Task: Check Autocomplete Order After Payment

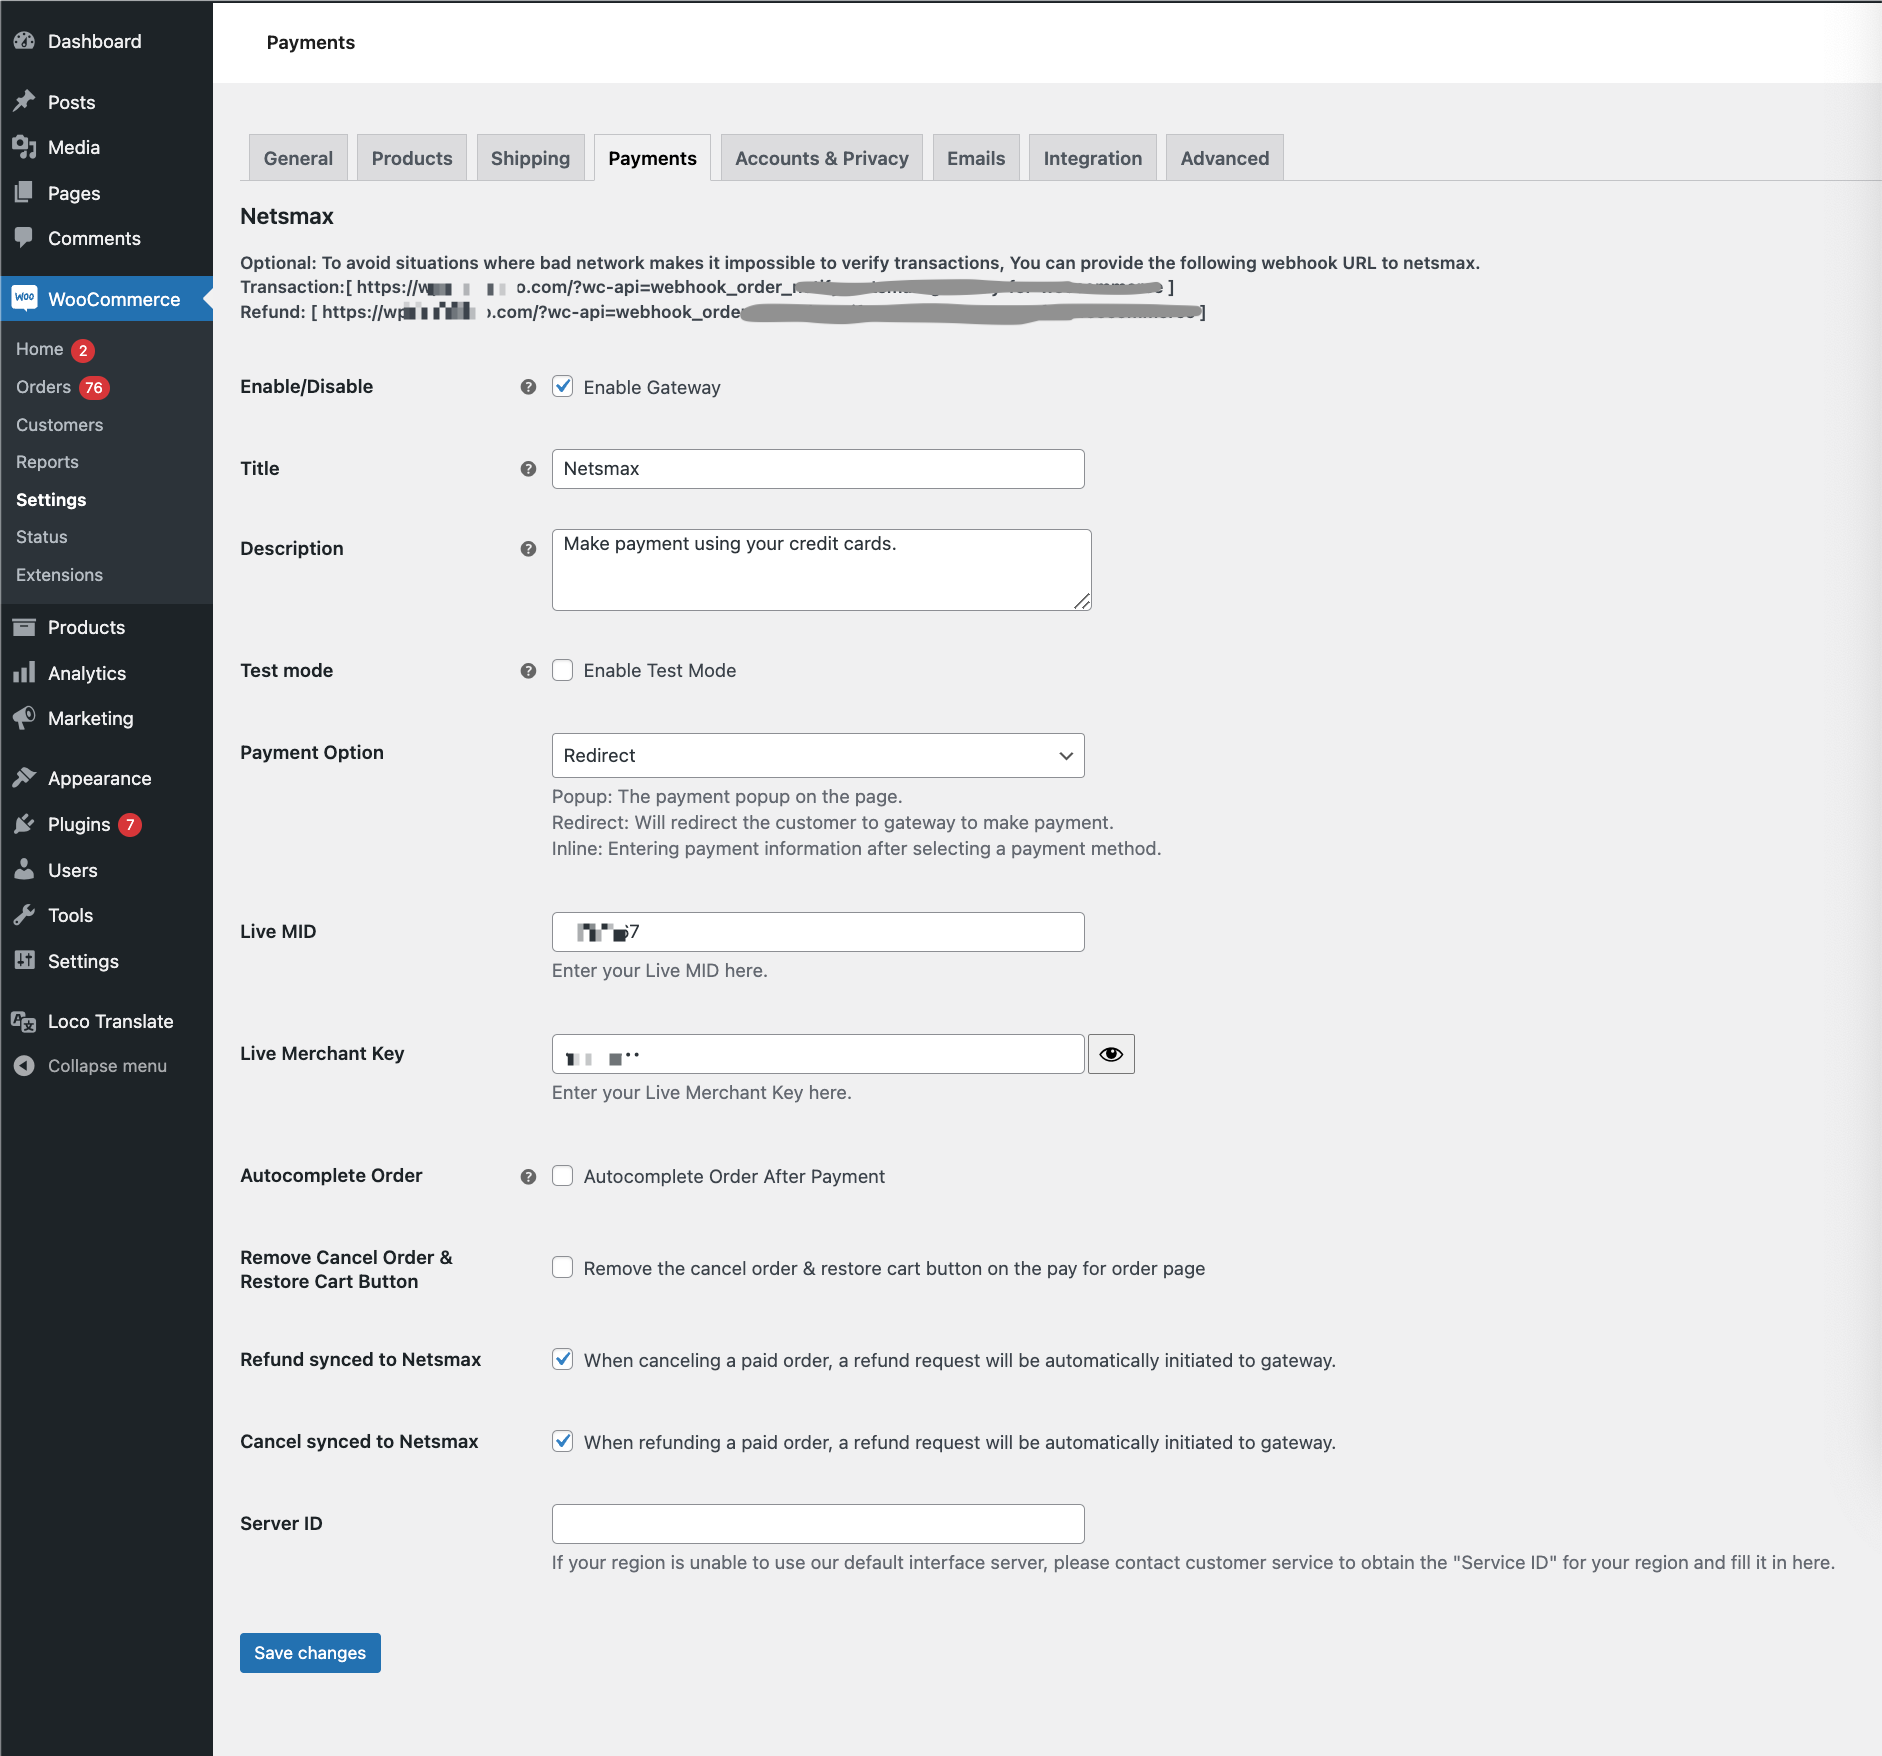Action: [563, 1176]
